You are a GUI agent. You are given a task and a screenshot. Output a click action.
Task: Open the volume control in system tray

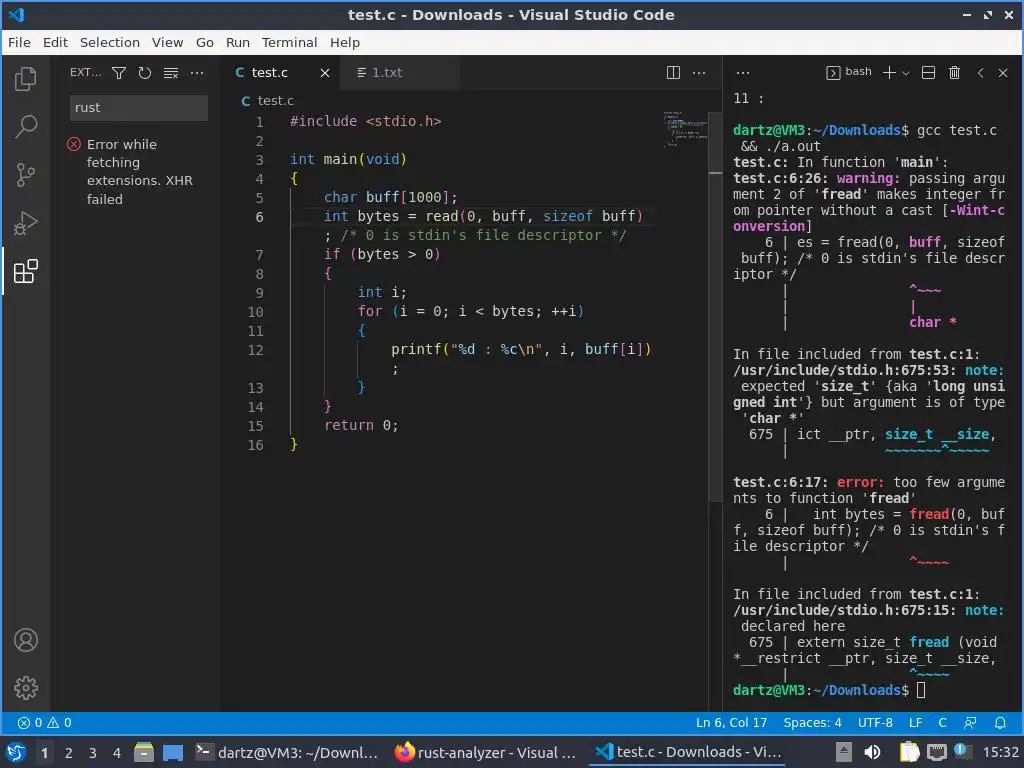point(872,752)
